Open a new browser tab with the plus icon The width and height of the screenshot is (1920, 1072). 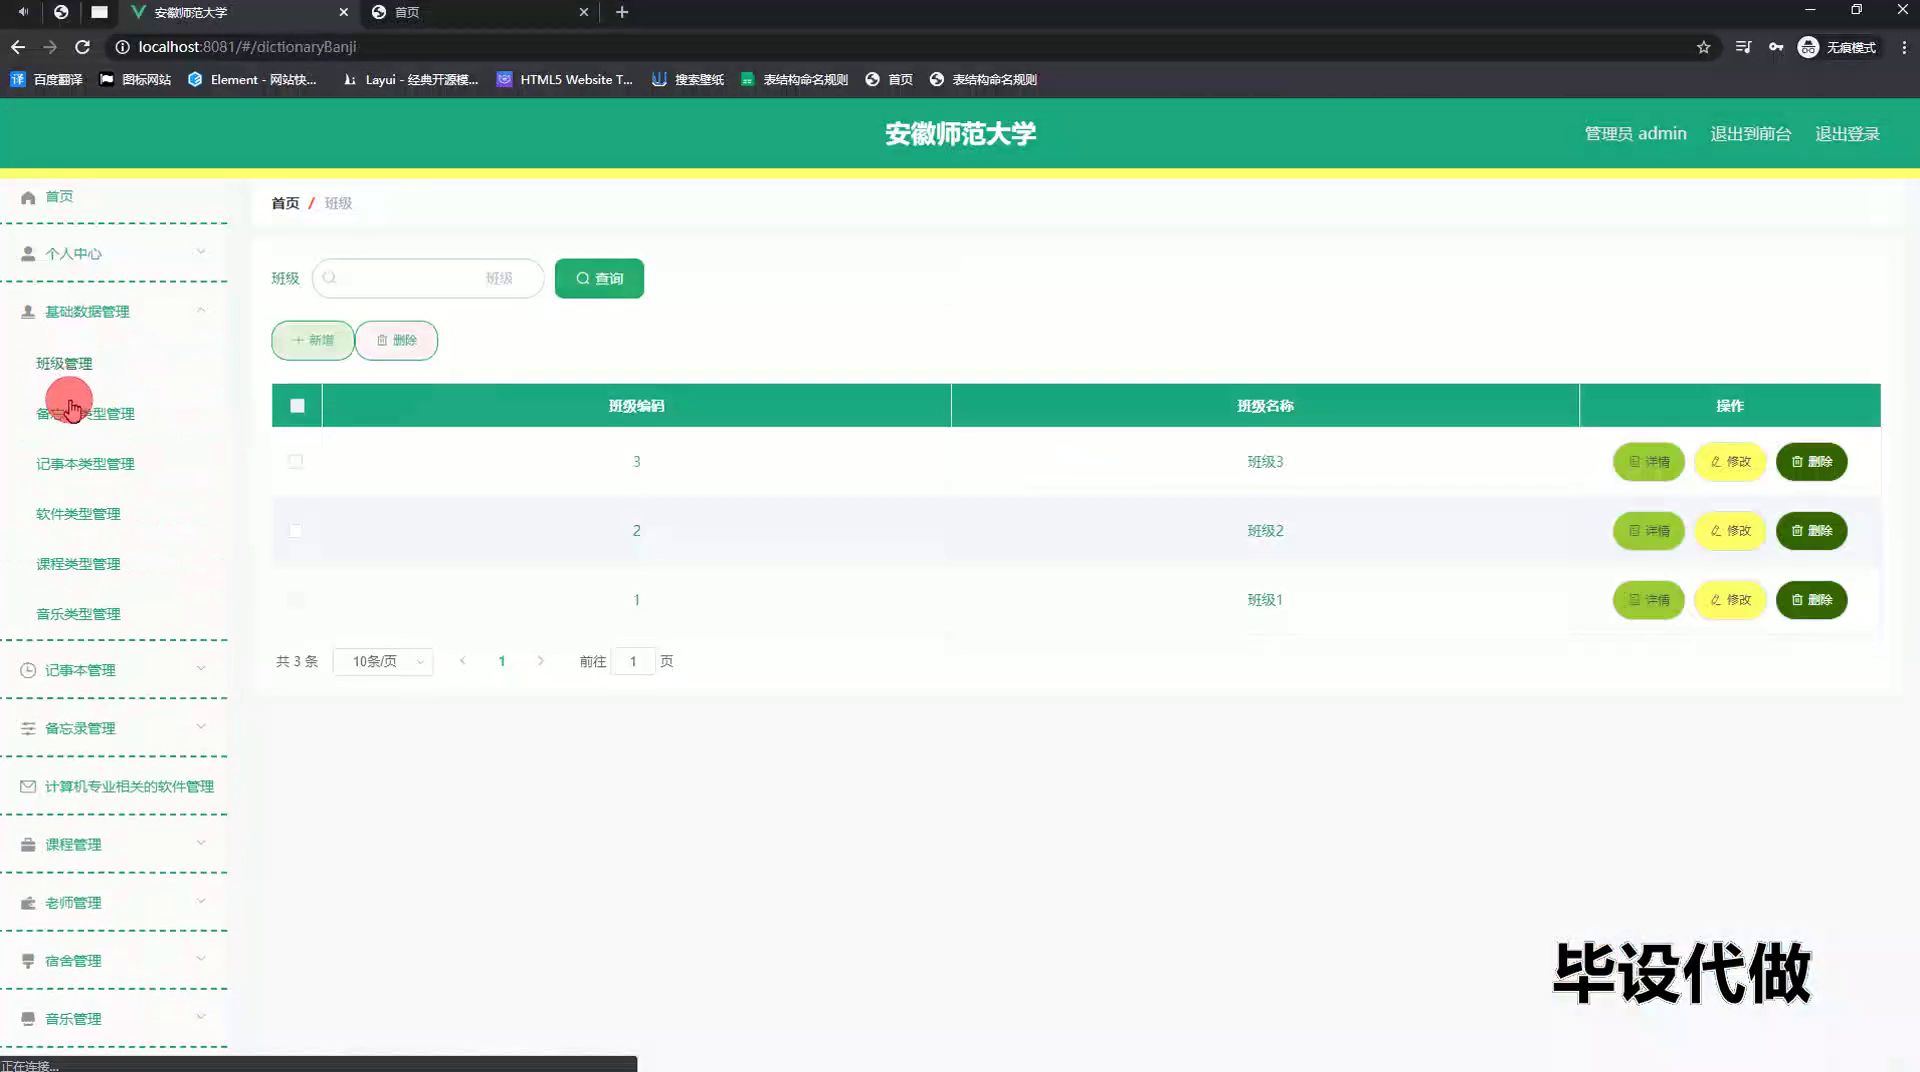(622, 12)
